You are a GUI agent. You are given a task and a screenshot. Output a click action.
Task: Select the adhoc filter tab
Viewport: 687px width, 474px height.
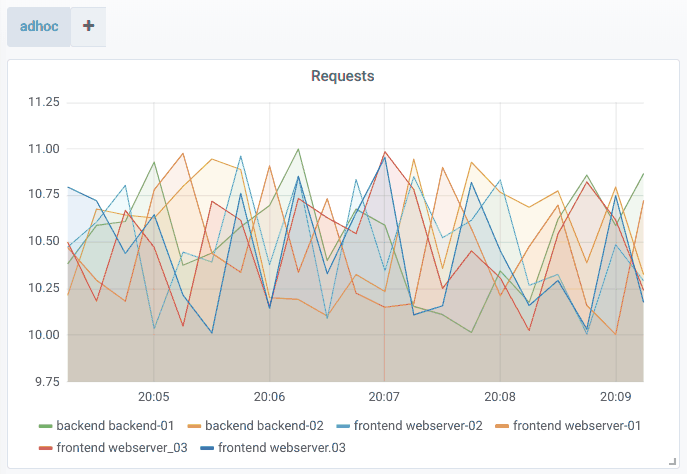pos(39,27)
